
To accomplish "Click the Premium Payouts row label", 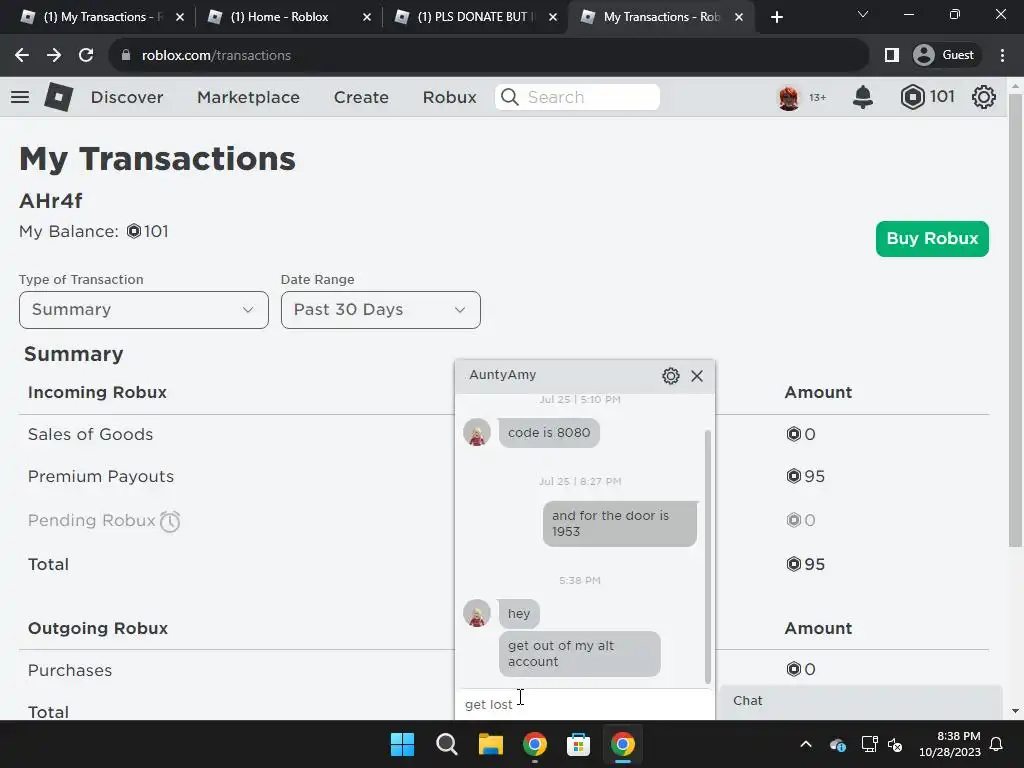I will pyautogui.click(x=101, y=477).
